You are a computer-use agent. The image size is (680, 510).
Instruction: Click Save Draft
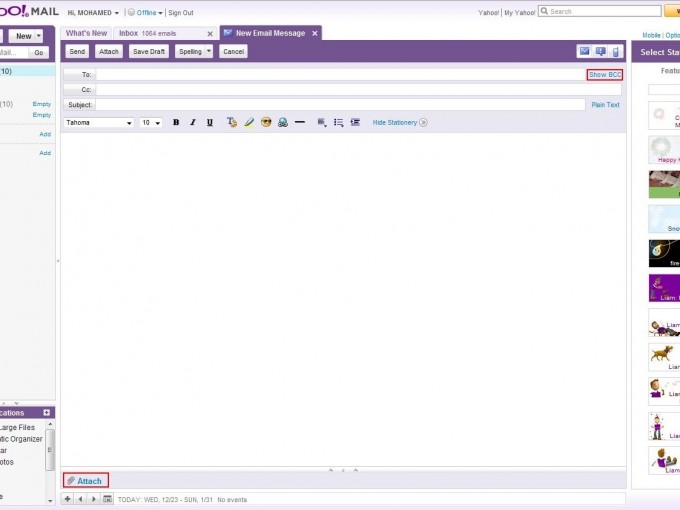pos(149,51)
